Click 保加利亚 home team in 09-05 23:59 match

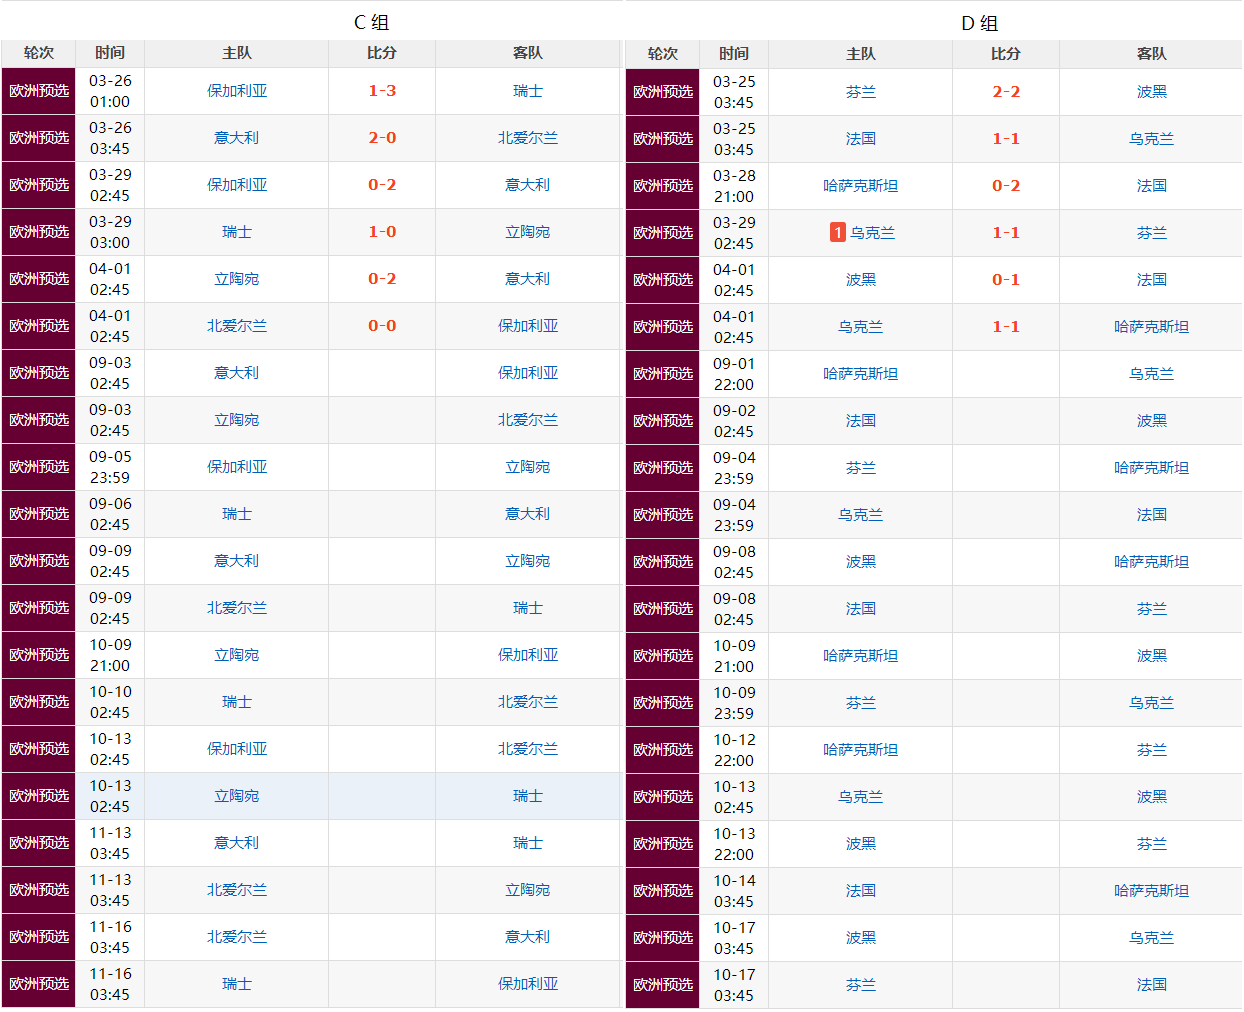[x=237, y=467]
